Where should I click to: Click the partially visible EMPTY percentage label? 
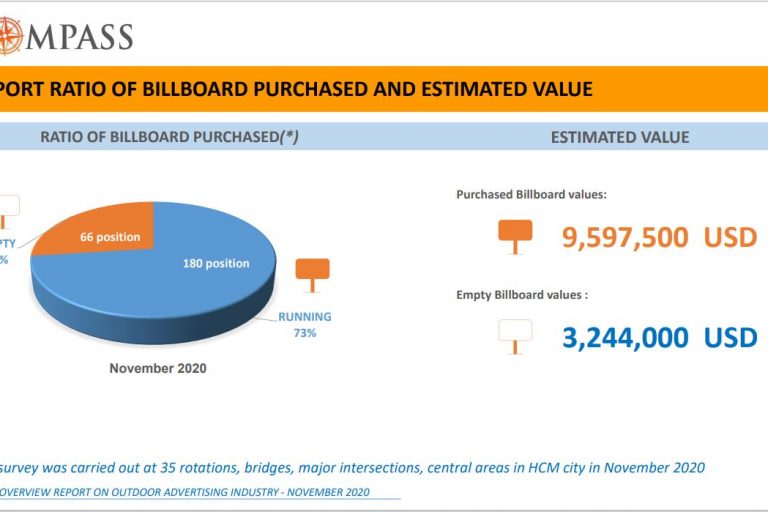6,251
